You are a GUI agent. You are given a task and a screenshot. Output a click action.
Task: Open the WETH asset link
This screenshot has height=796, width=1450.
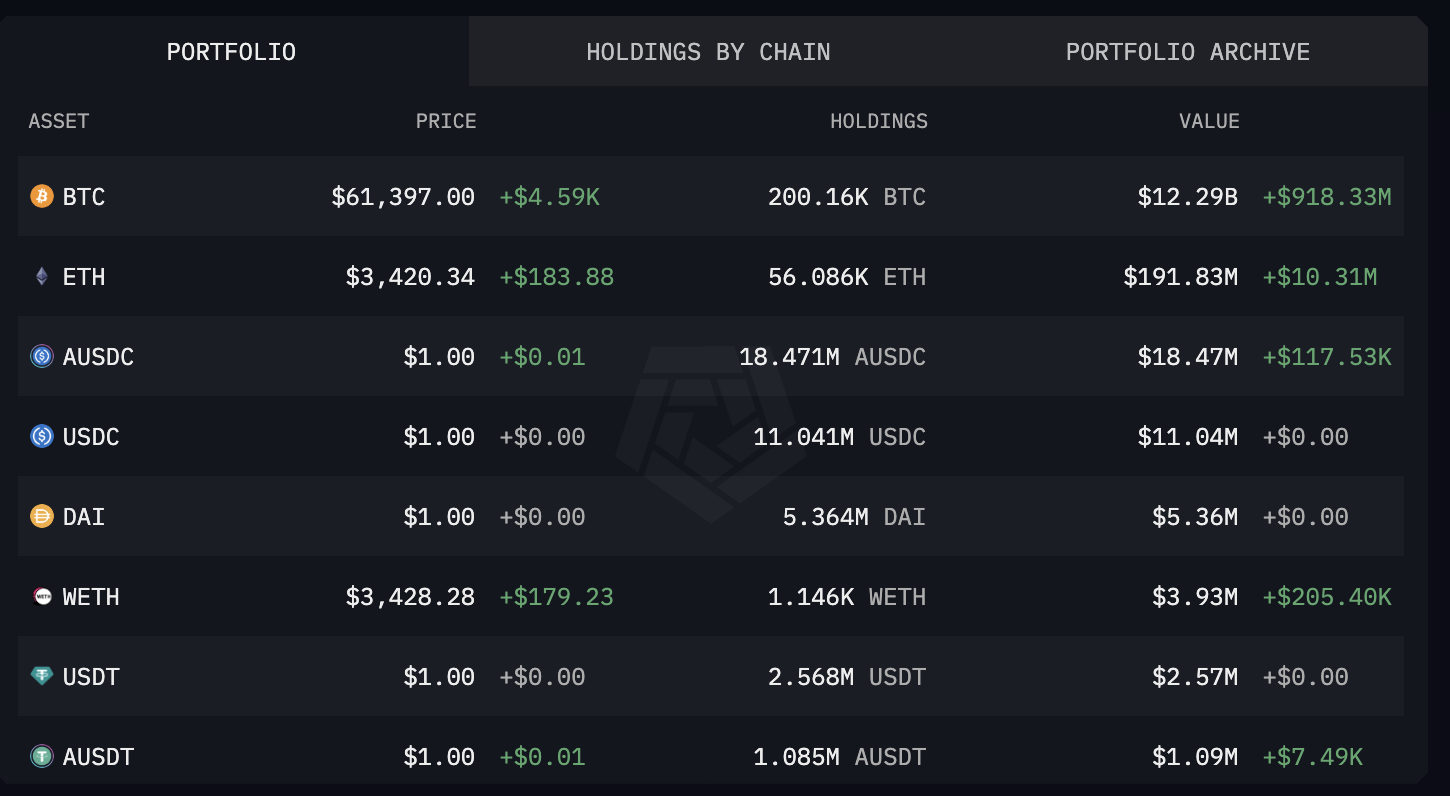pos(91,596)
